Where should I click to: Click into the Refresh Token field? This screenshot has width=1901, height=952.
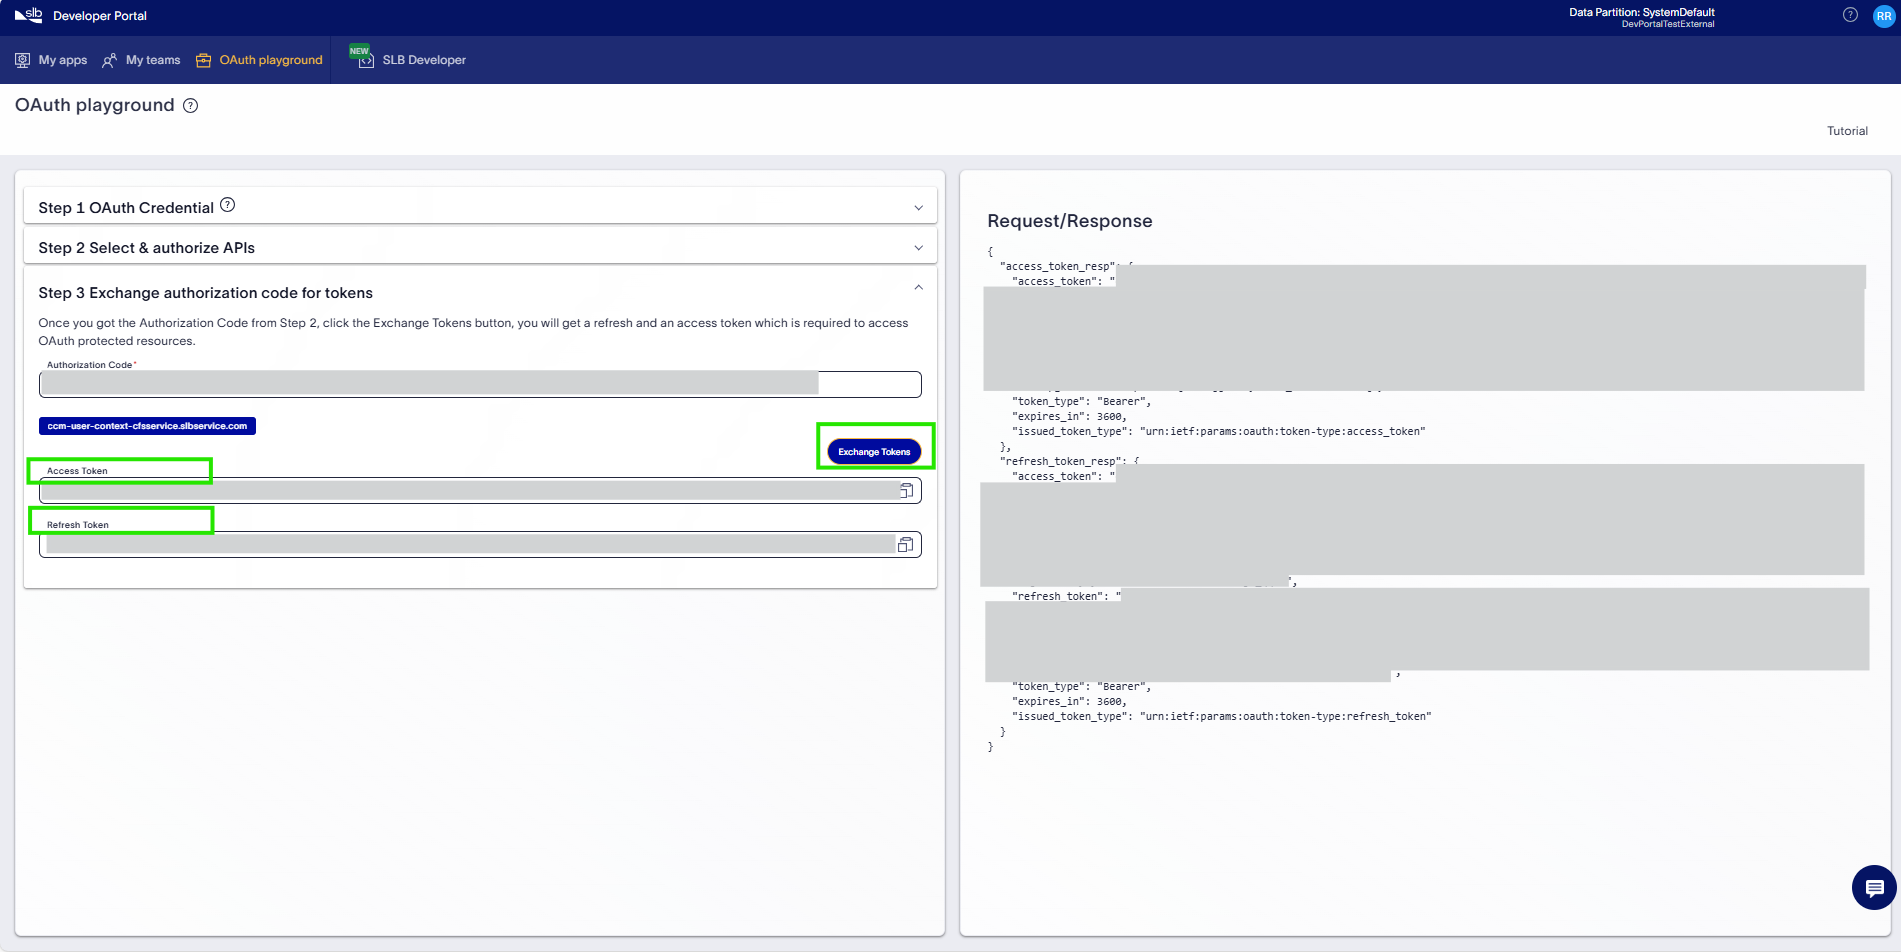point(480,544)
